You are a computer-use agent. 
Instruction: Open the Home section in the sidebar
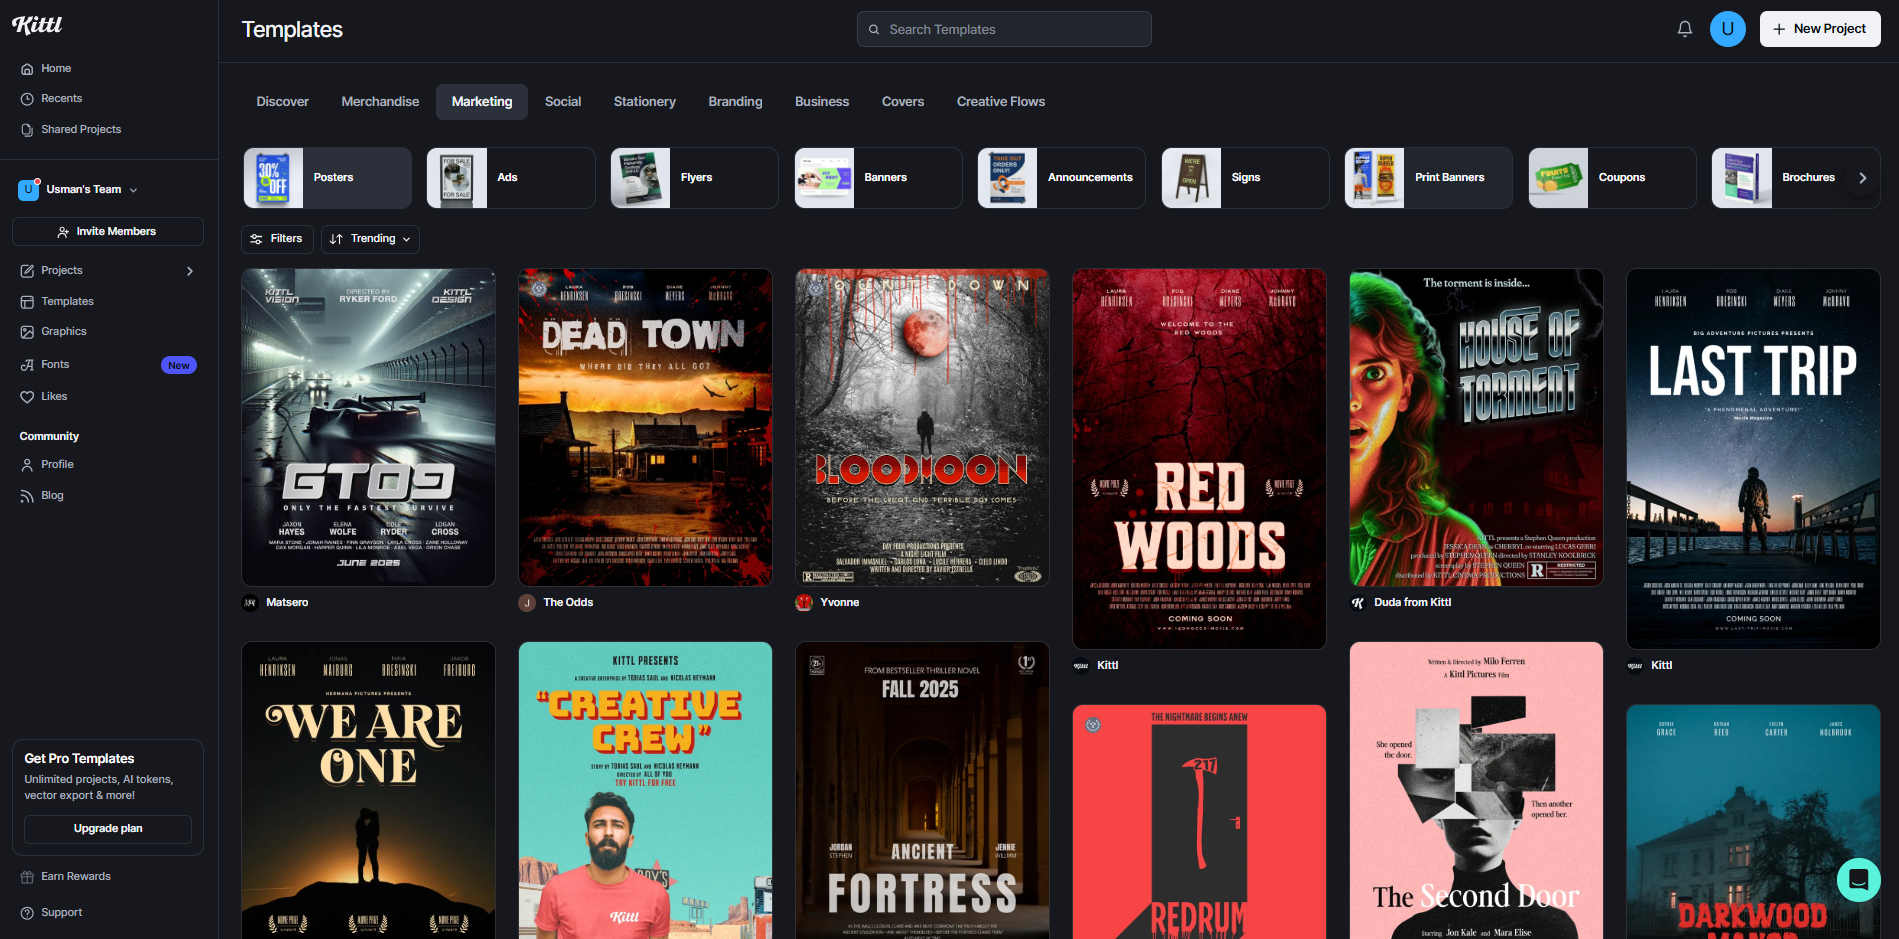(x=54, y=68)
